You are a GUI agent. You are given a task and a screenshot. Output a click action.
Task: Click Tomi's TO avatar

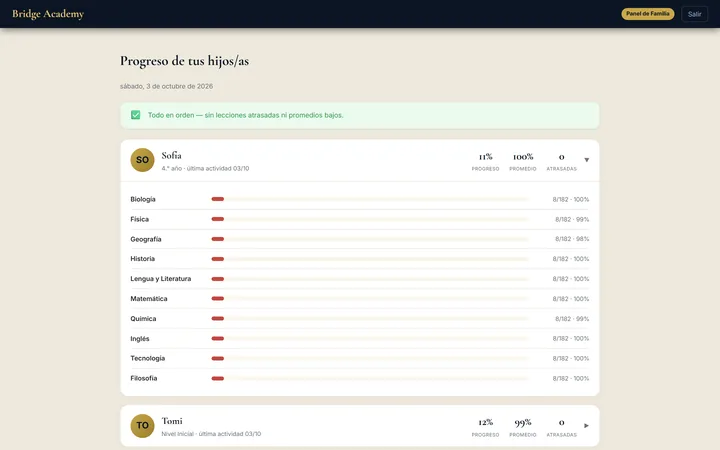(x=142, y=426)
